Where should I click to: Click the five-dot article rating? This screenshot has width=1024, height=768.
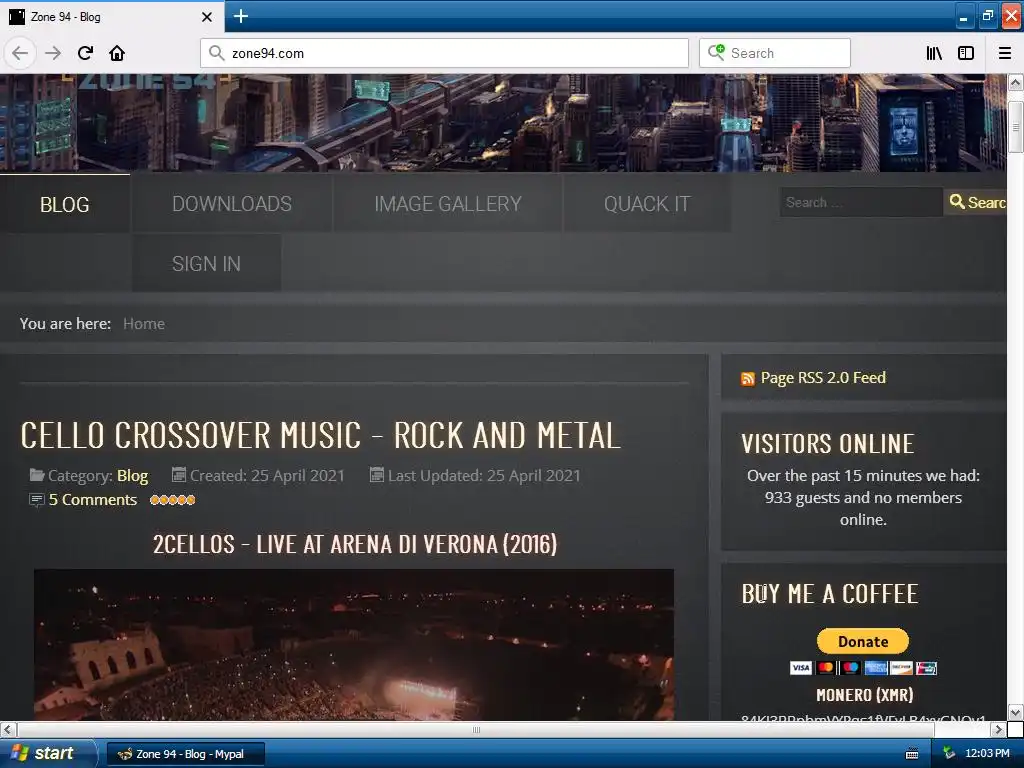coord(172,500)
